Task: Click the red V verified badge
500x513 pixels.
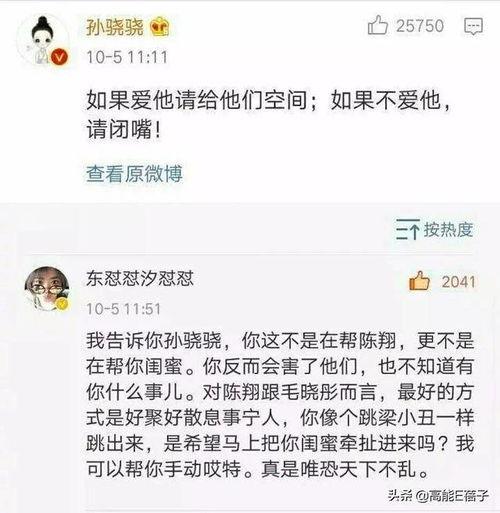Action: (59, 57)
